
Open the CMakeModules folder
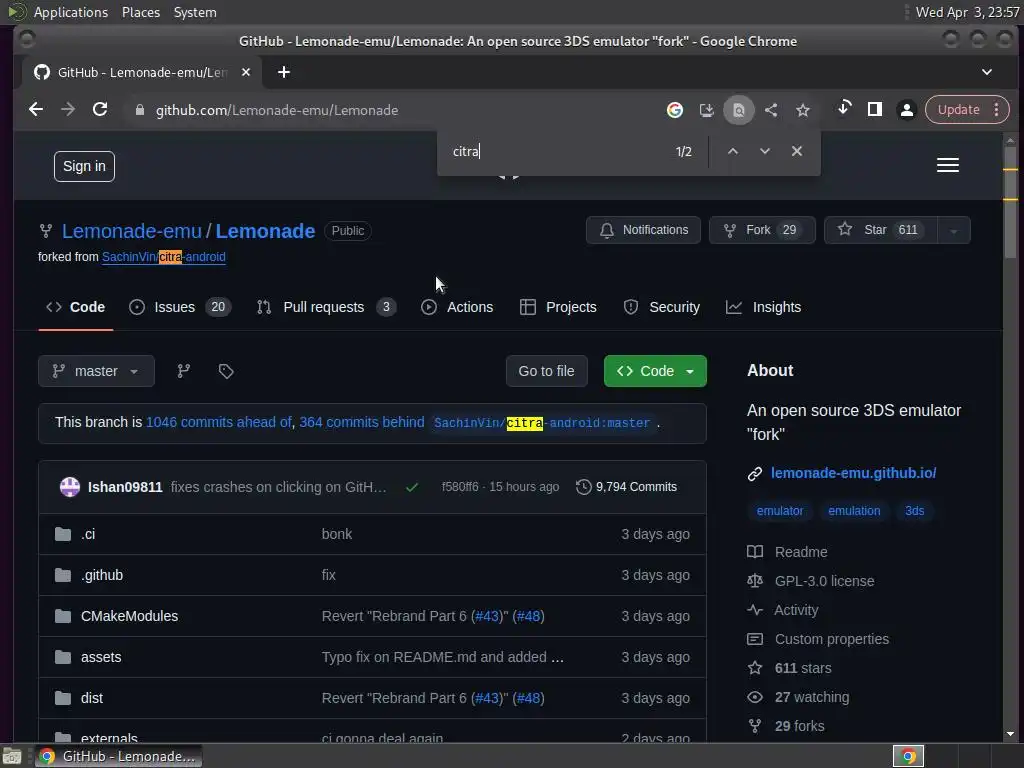pos(129,616)
